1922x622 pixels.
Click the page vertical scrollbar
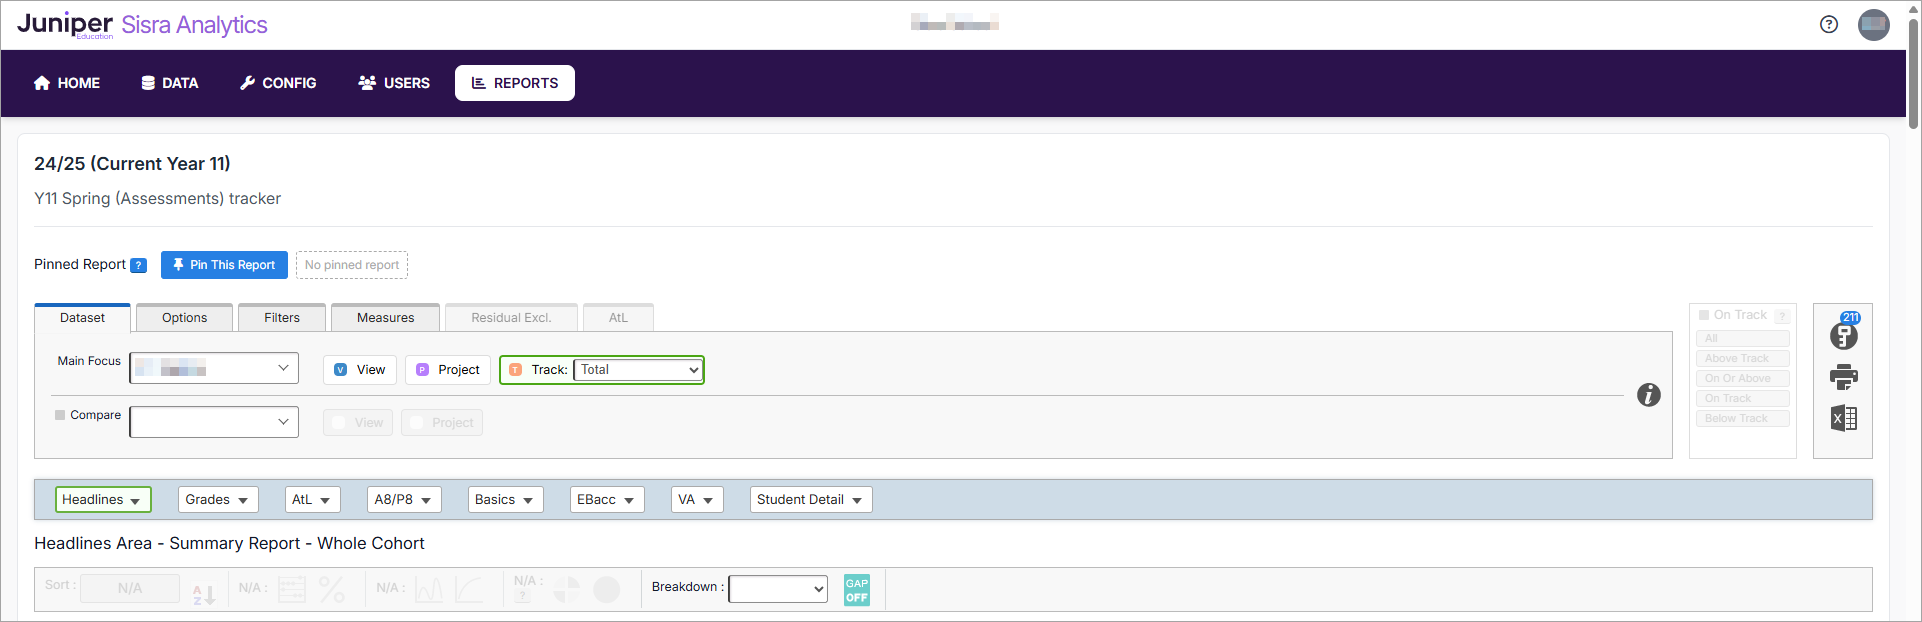click(x=1912, y=75)
